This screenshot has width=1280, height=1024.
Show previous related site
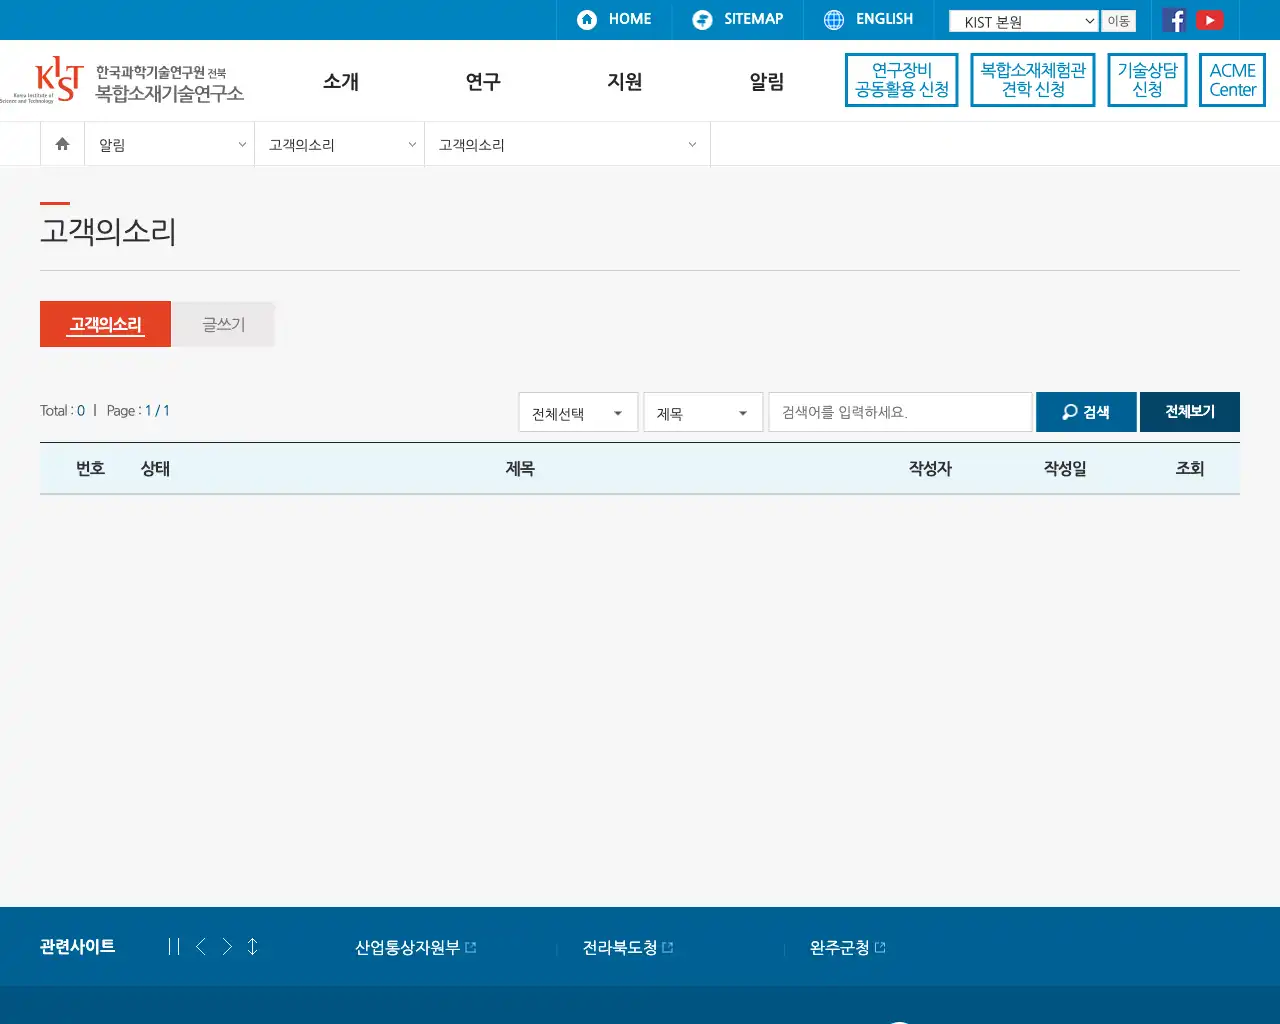click(x=200, y=946)
